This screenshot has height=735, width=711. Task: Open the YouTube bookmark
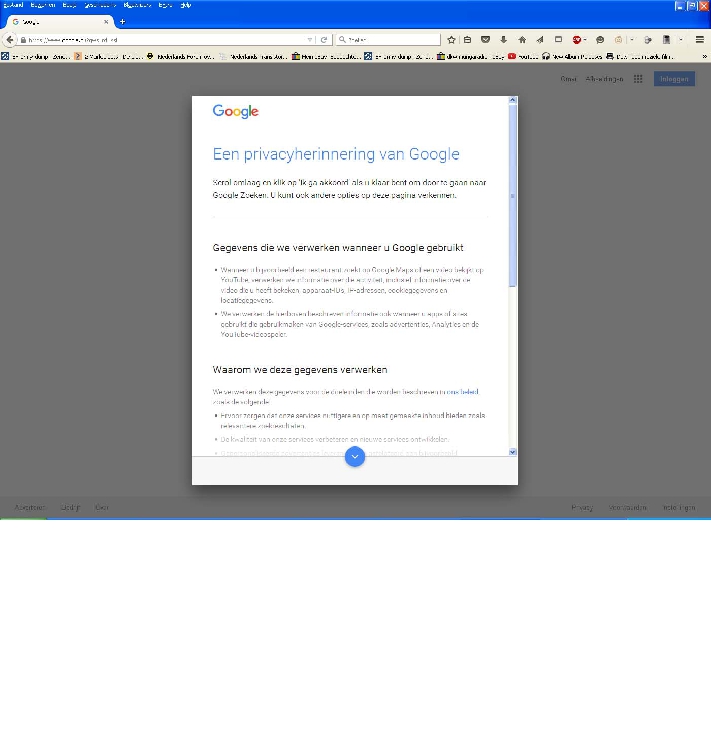pos(524,56)
